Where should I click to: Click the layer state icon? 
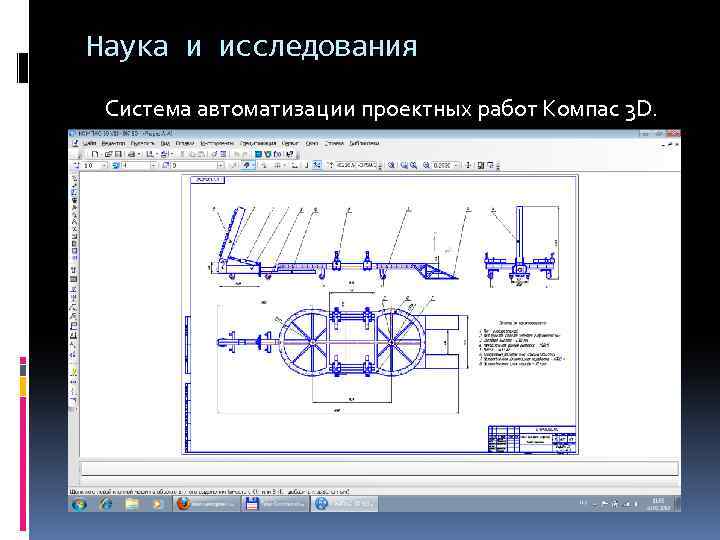click(115, 165)
